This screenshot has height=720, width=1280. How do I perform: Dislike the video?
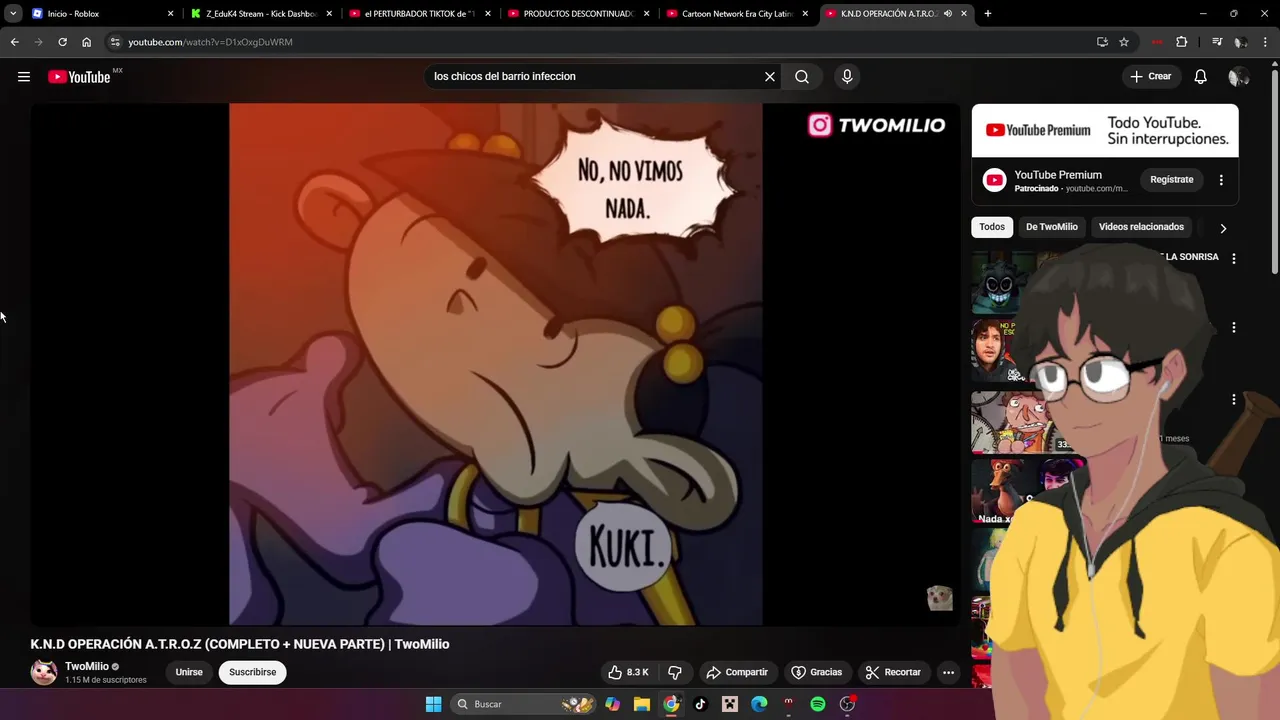[x=675, y=672]
